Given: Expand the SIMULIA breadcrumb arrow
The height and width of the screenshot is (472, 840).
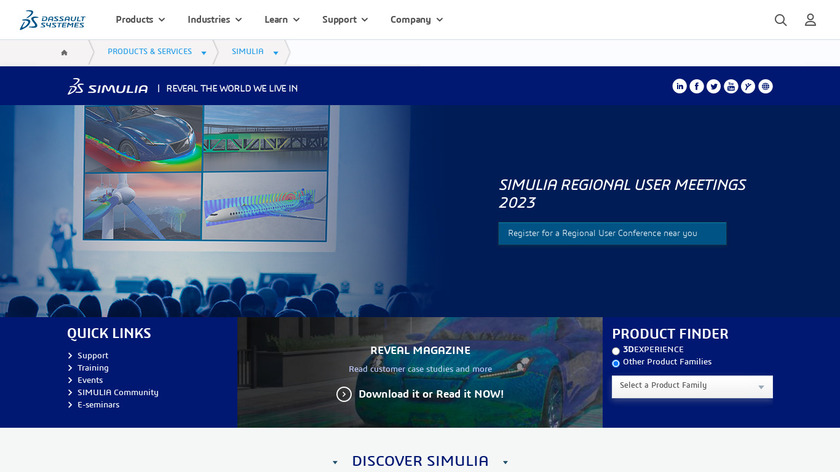Looking at the screenshot, I should click(x=276, y=53).
